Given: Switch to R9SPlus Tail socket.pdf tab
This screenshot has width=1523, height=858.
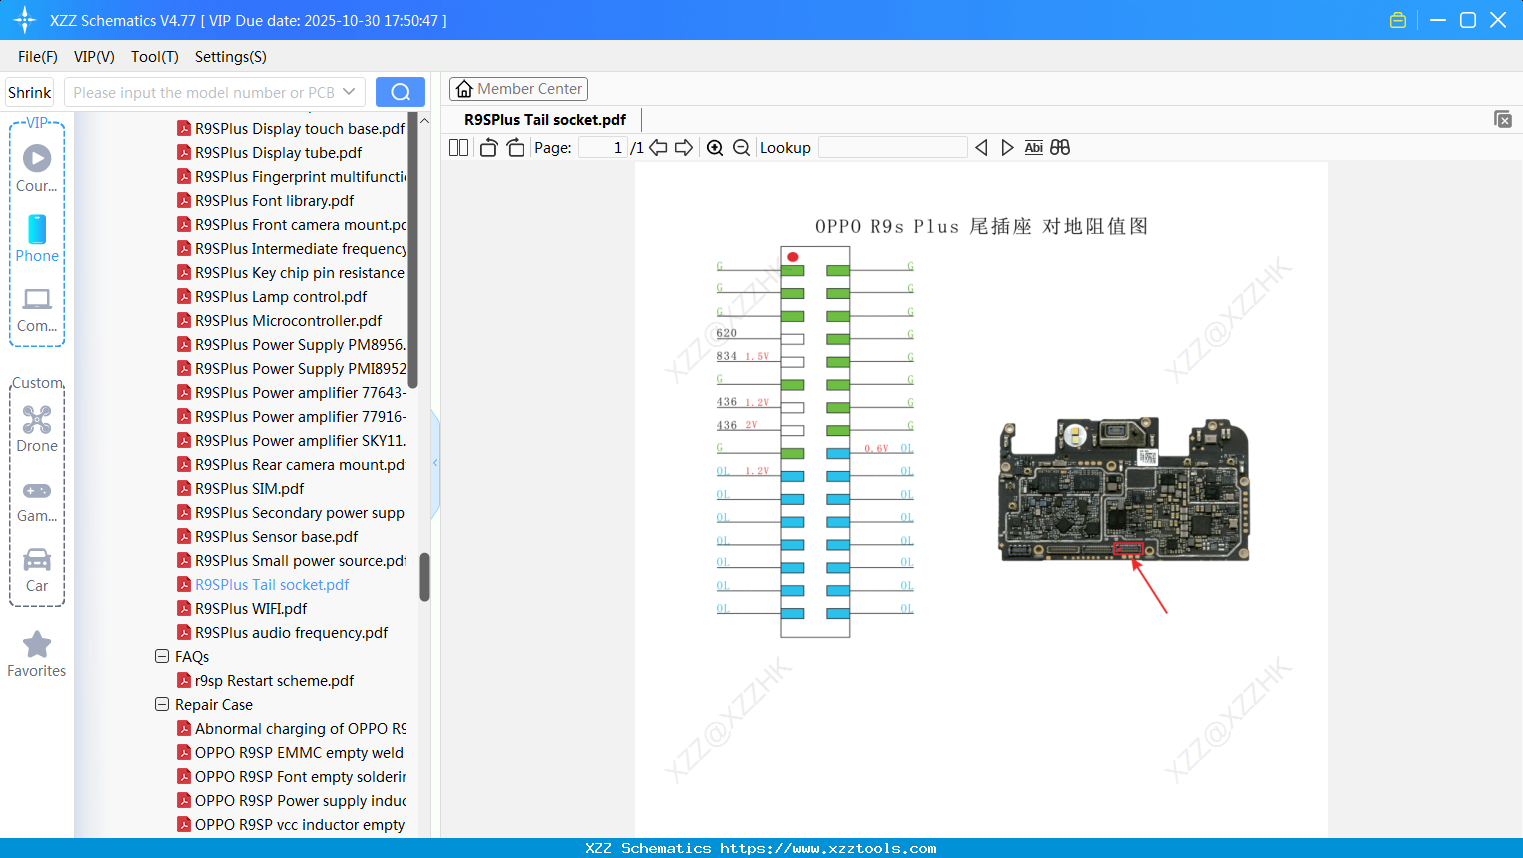Looking at the screenshot, I should 545,120.
